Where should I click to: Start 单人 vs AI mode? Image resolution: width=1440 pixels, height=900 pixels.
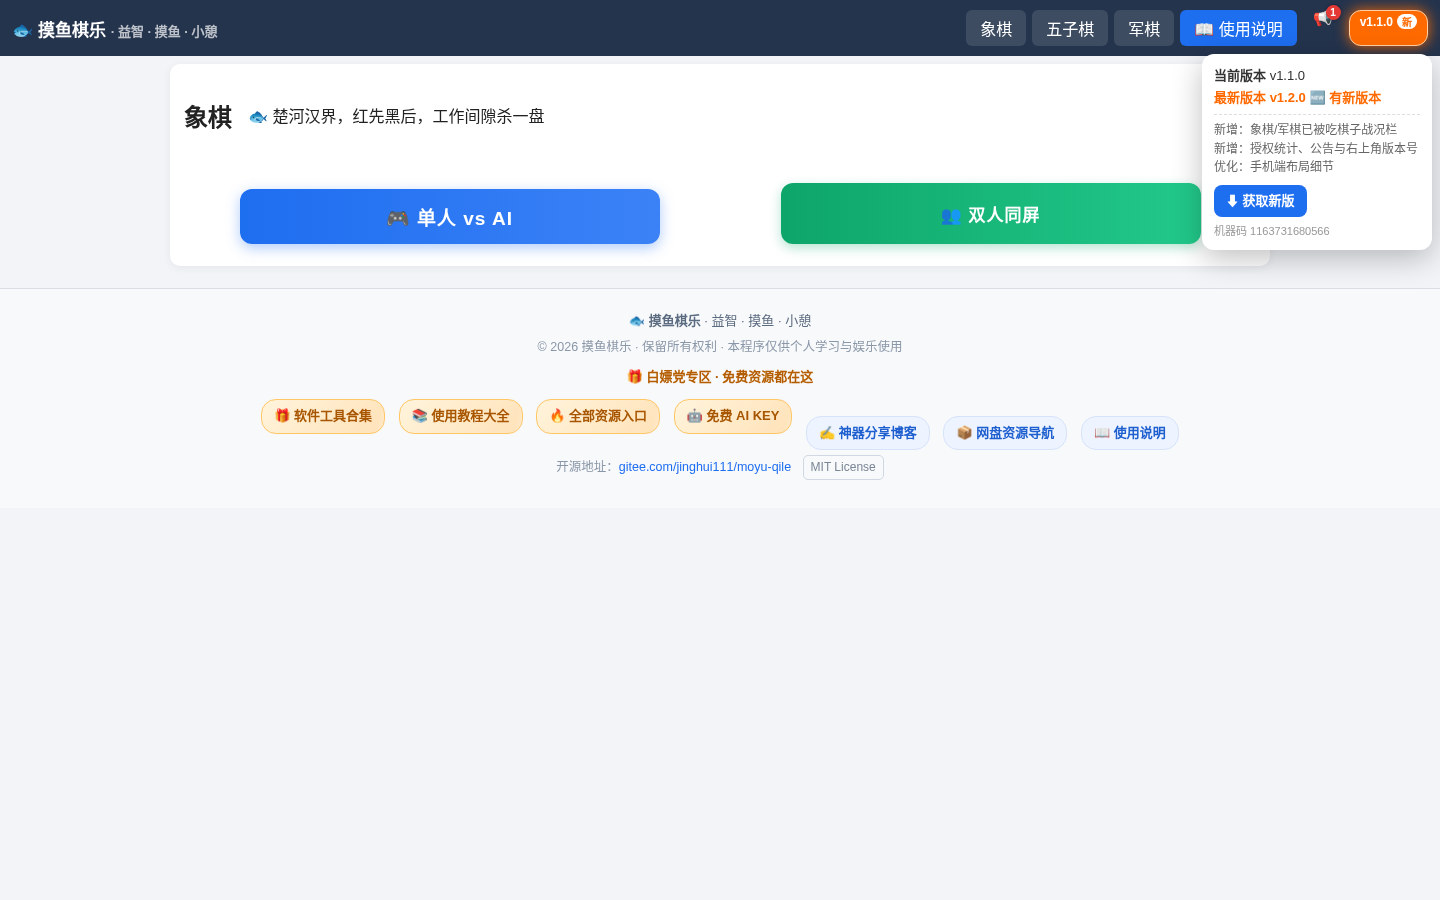tap(450, 217)
